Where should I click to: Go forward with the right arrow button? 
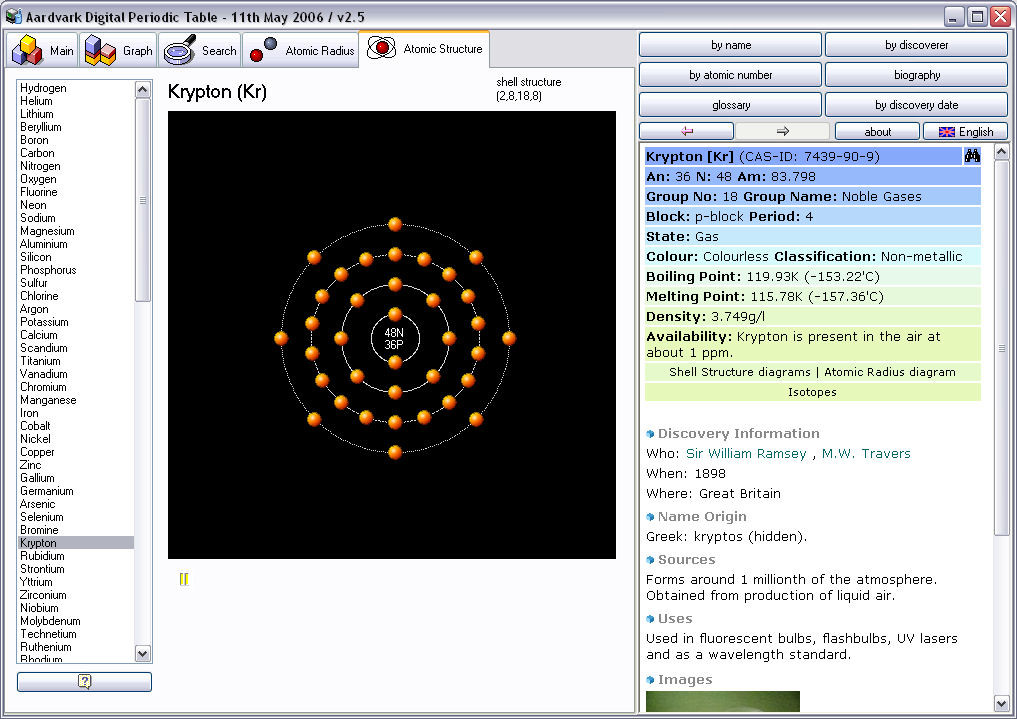(782, 131)
